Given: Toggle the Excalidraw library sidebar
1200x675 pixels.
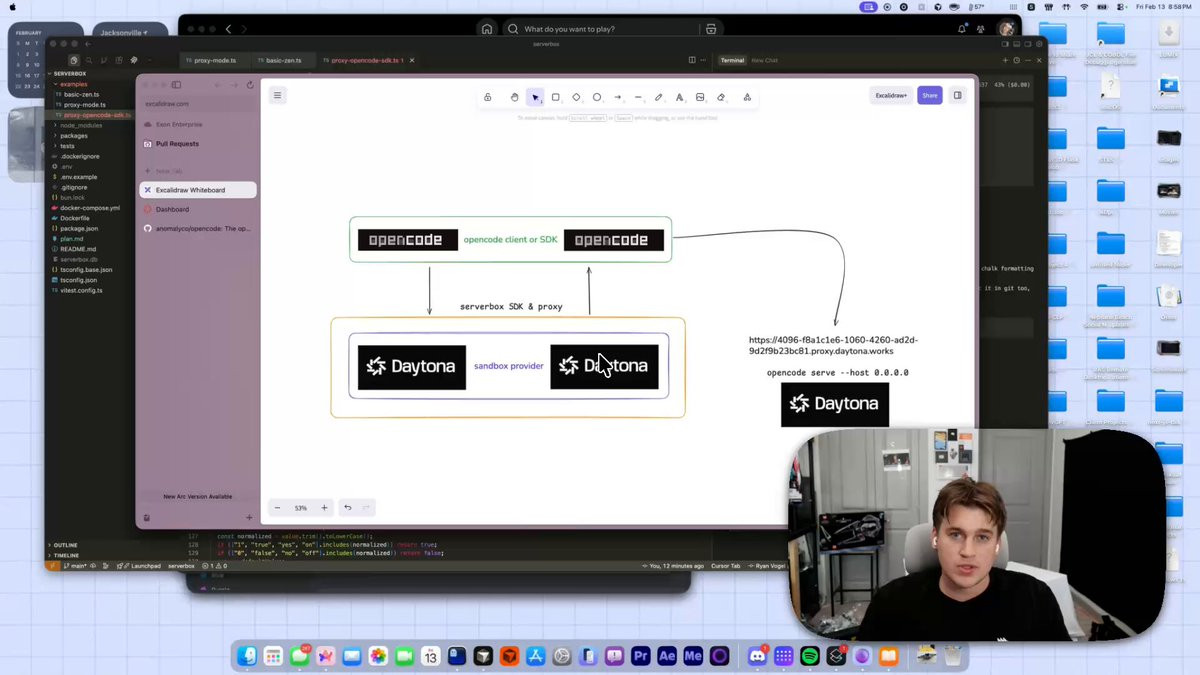Looking at the screenshot, I should click(x=957, y=95).
